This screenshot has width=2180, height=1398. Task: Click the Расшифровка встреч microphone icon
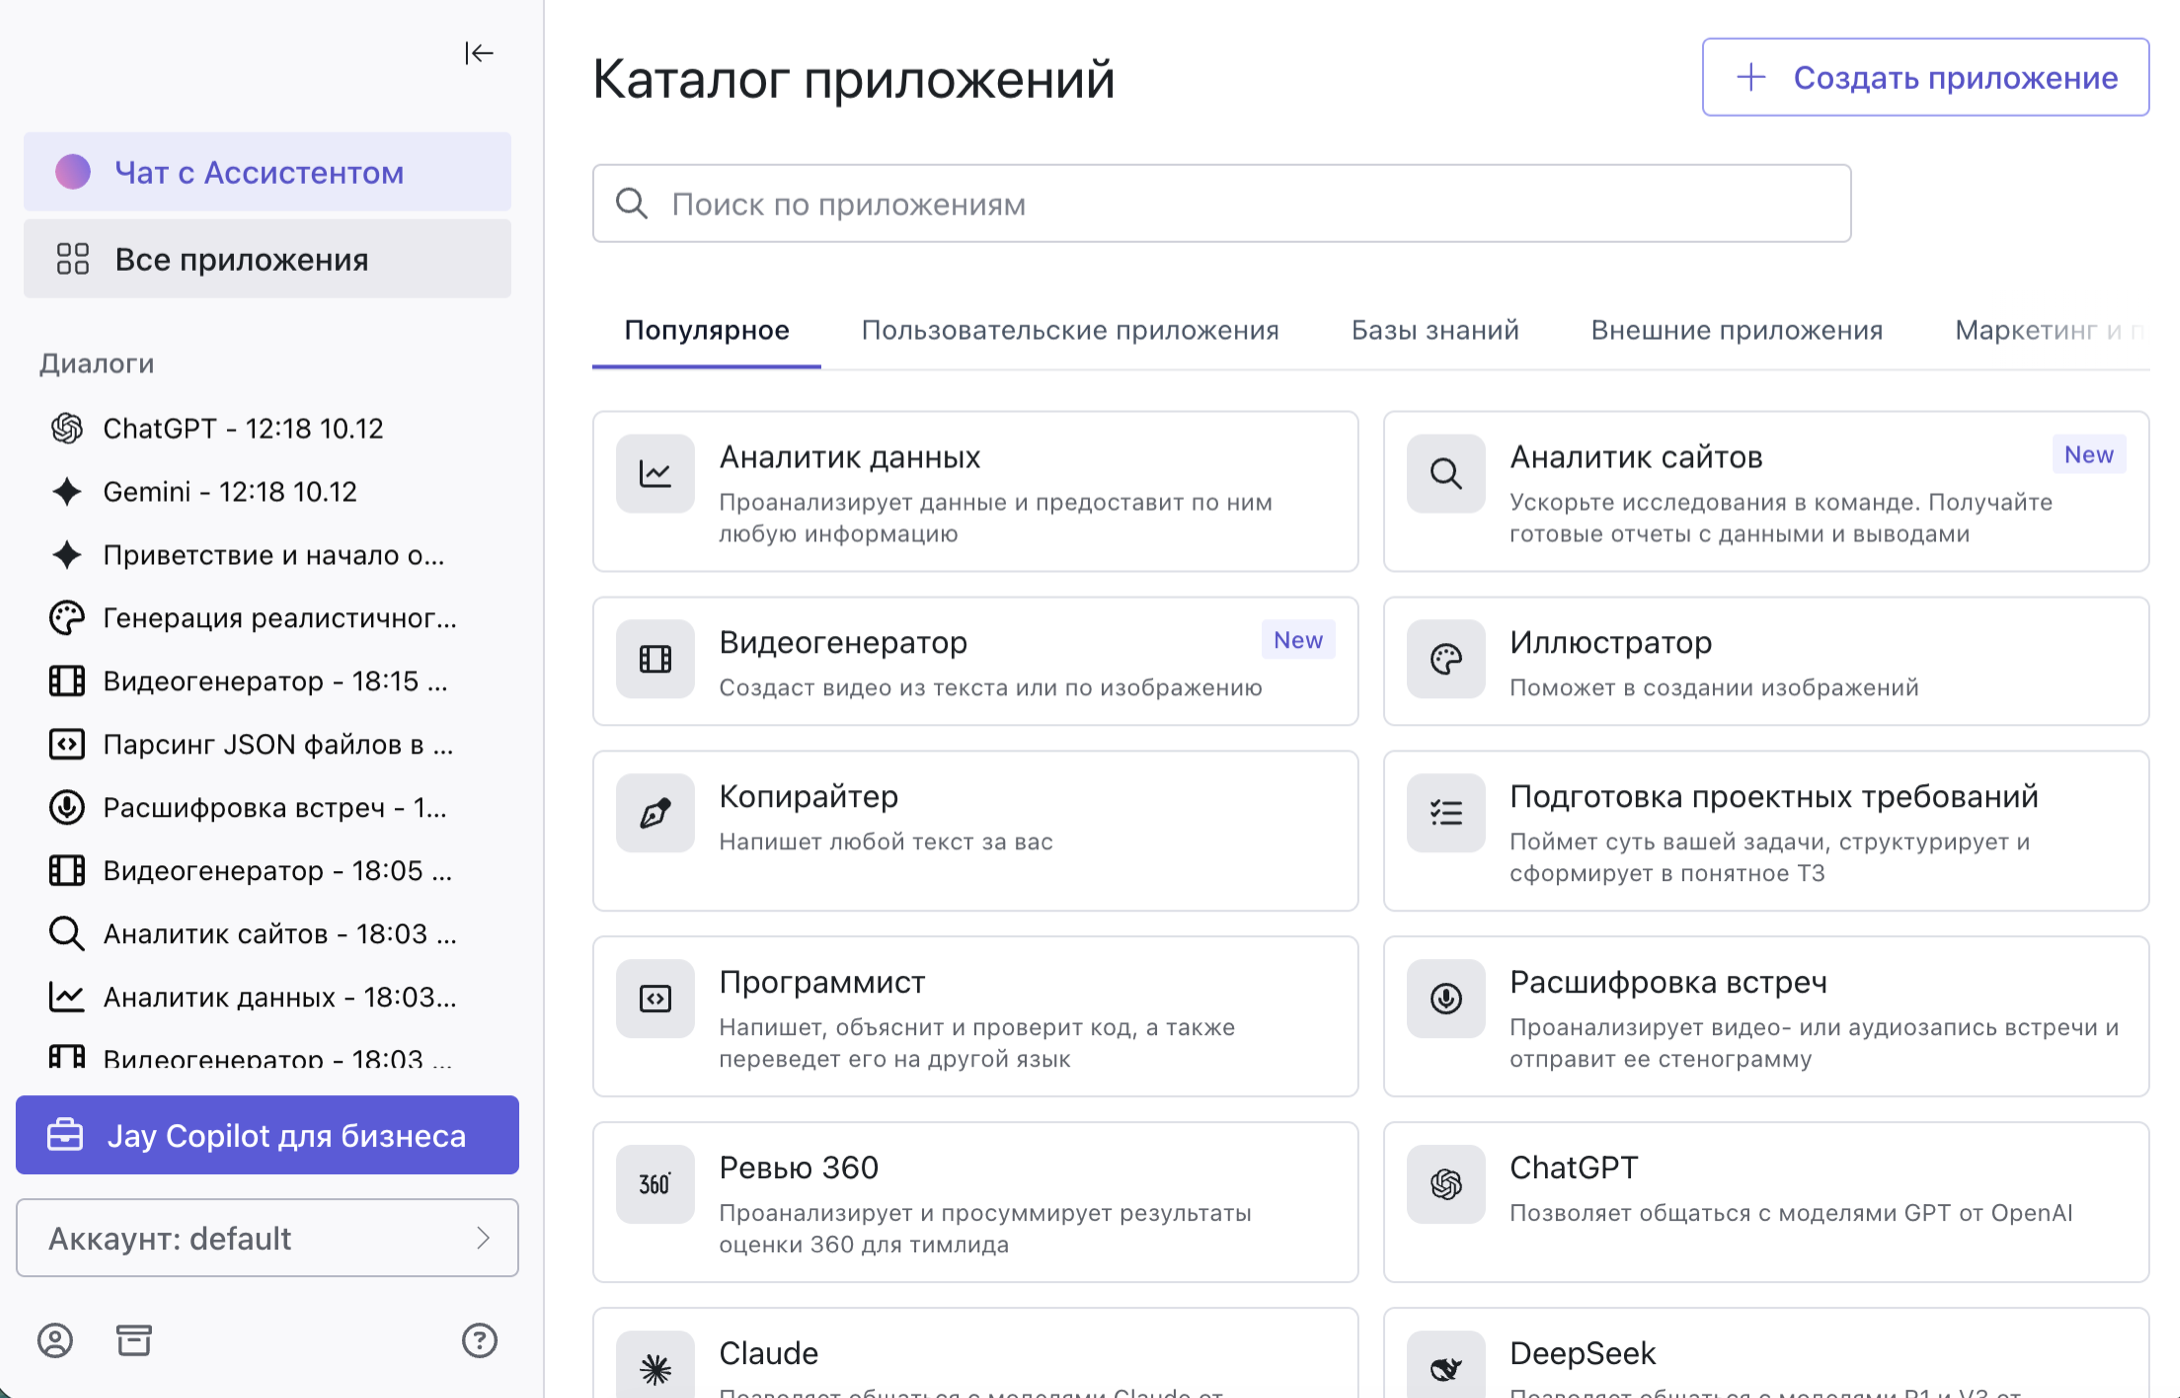point(1445,998)
